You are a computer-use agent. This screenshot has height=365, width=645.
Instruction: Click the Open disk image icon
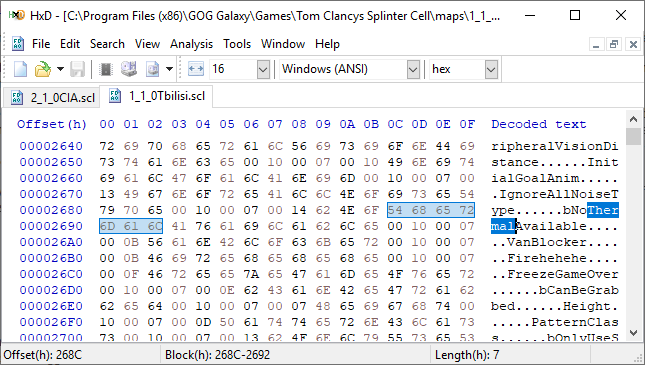[x=153, y=69]
